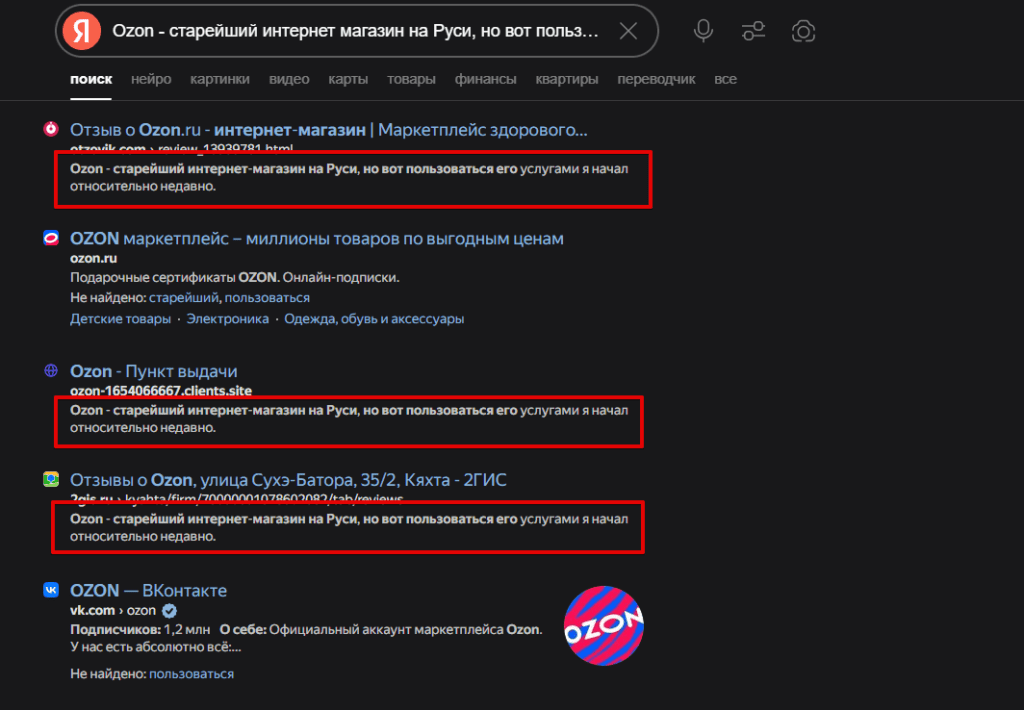Viewport: 1024px width, 710px height.
Task: Click the 2GIS favicon next to reviews result
Action: [51, 479]
